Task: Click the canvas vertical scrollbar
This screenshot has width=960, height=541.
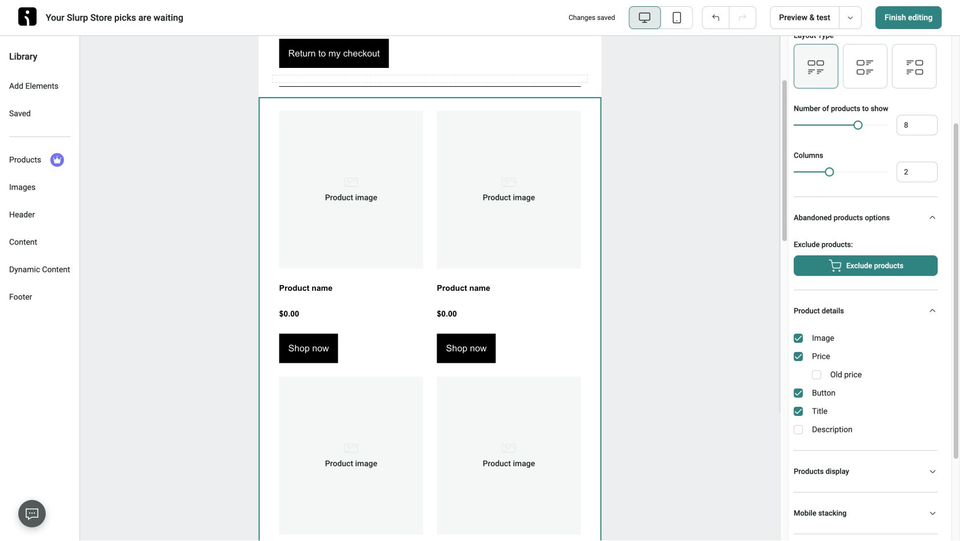Action: click(x=784, y=160)
